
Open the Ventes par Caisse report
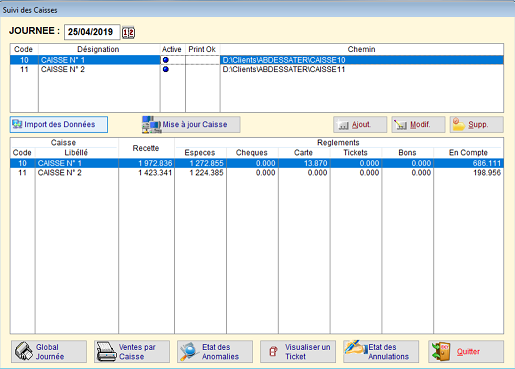click(x=132, y=352)
